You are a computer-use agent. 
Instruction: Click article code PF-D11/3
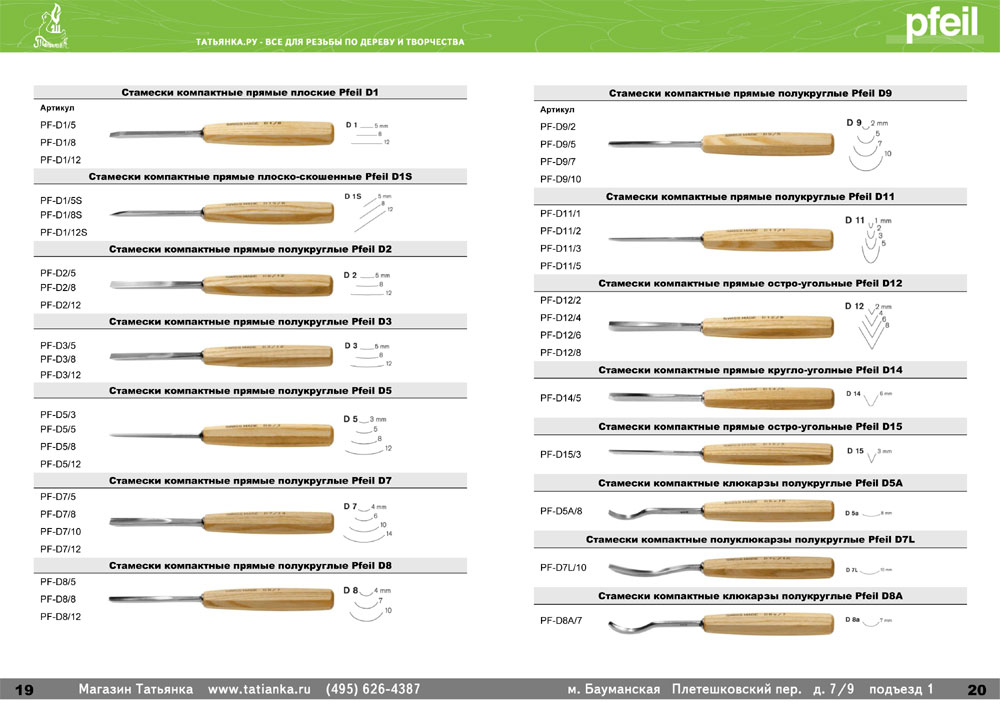(561, 248)
